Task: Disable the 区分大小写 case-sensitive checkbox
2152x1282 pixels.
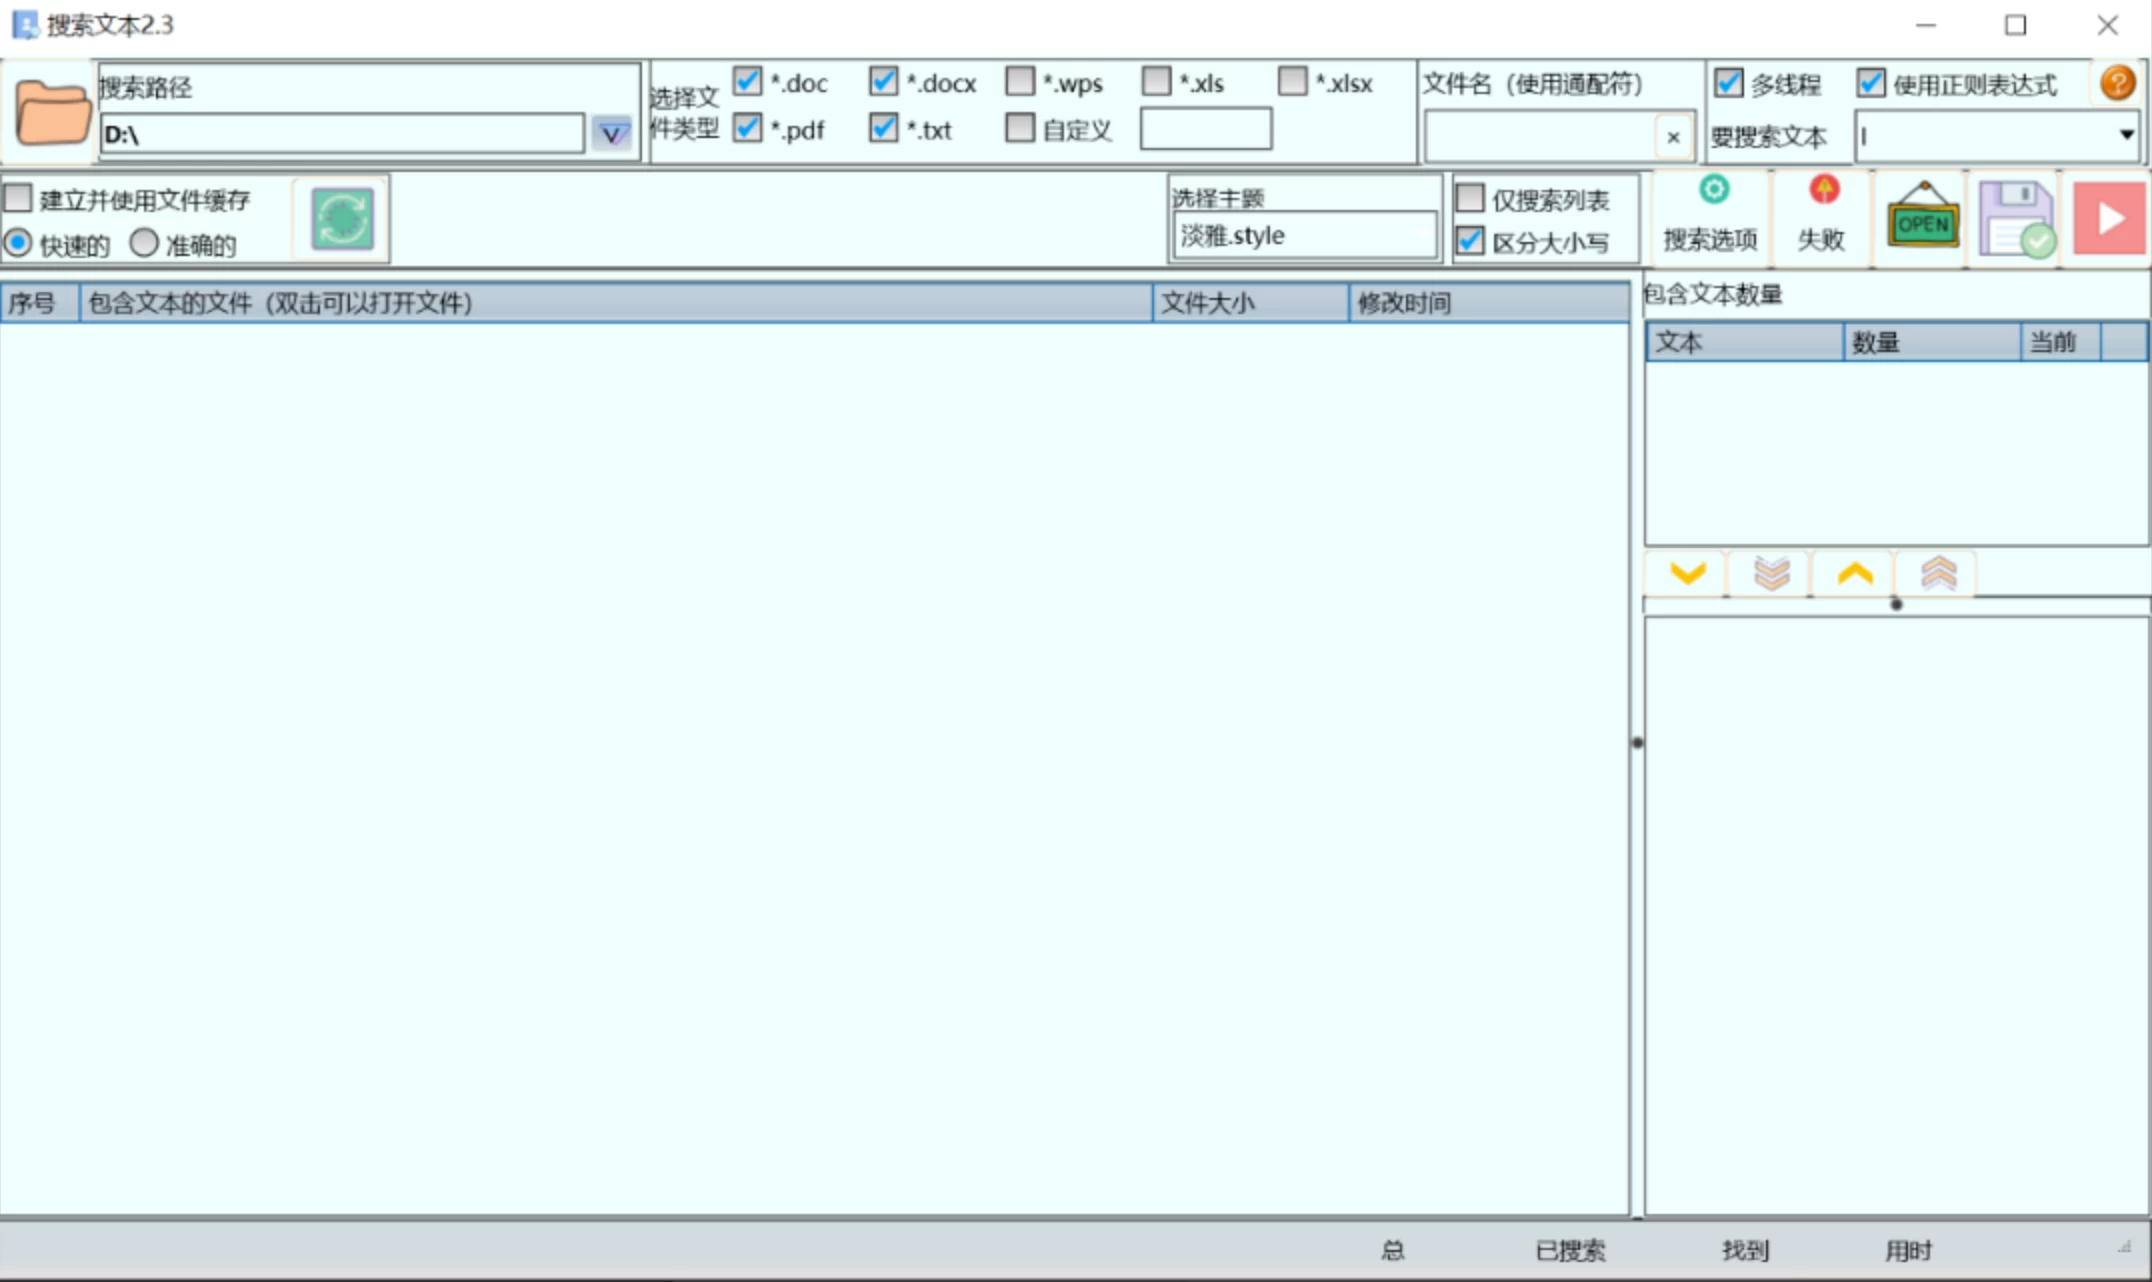Action: coord(1470,241)
